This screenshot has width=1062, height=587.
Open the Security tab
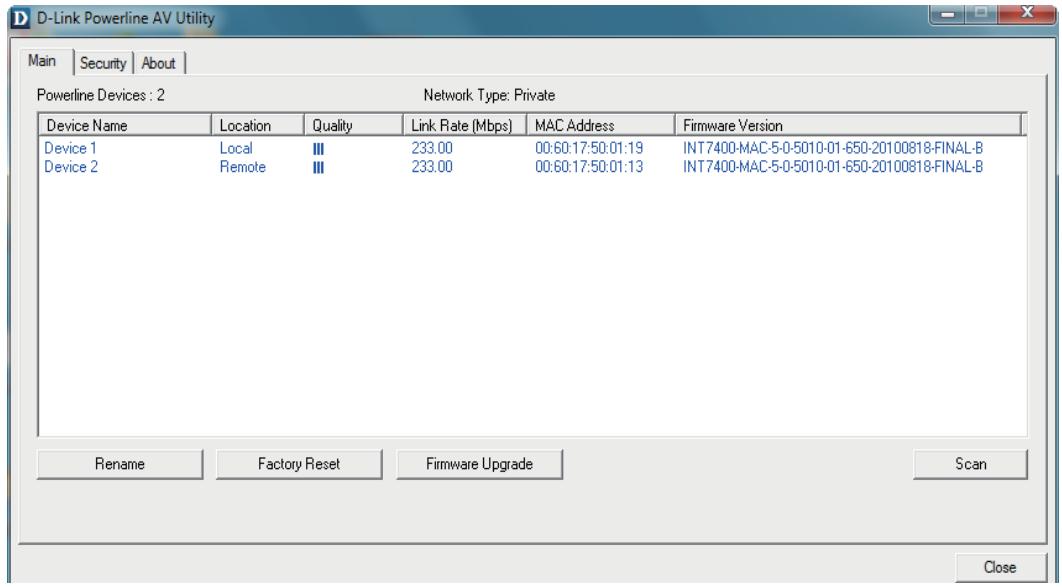pyautogui.click(x=103, y=63)
